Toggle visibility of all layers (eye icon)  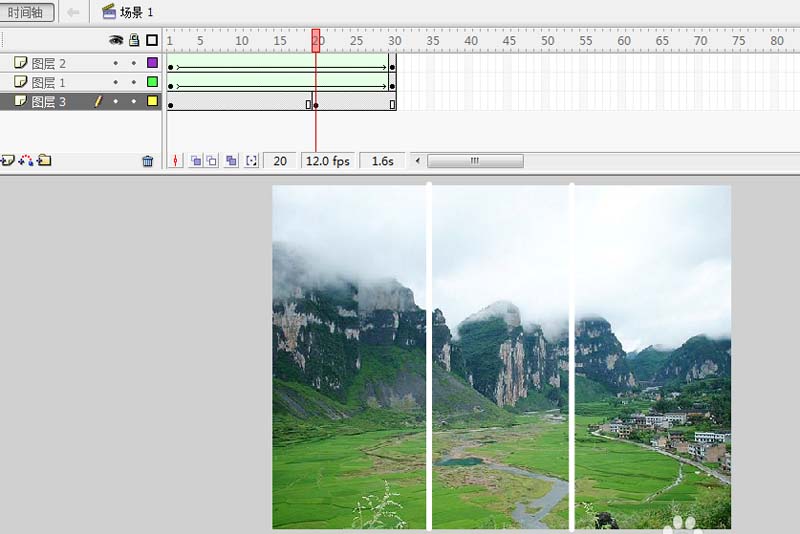tap(116, 40)
